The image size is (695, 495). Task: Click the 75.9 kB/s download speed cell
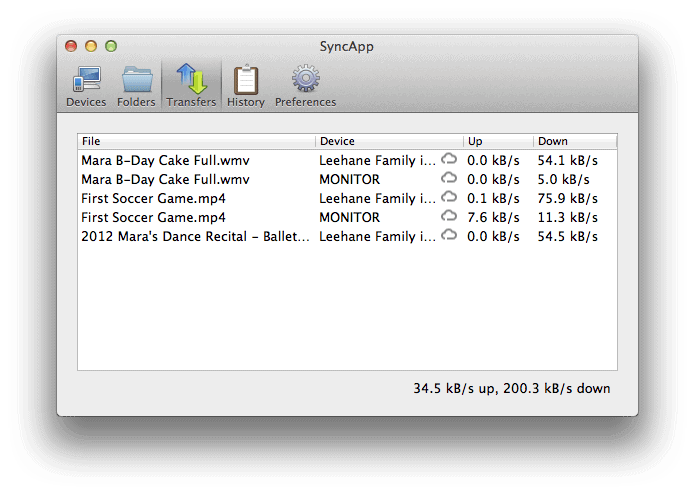click(567, 198)
